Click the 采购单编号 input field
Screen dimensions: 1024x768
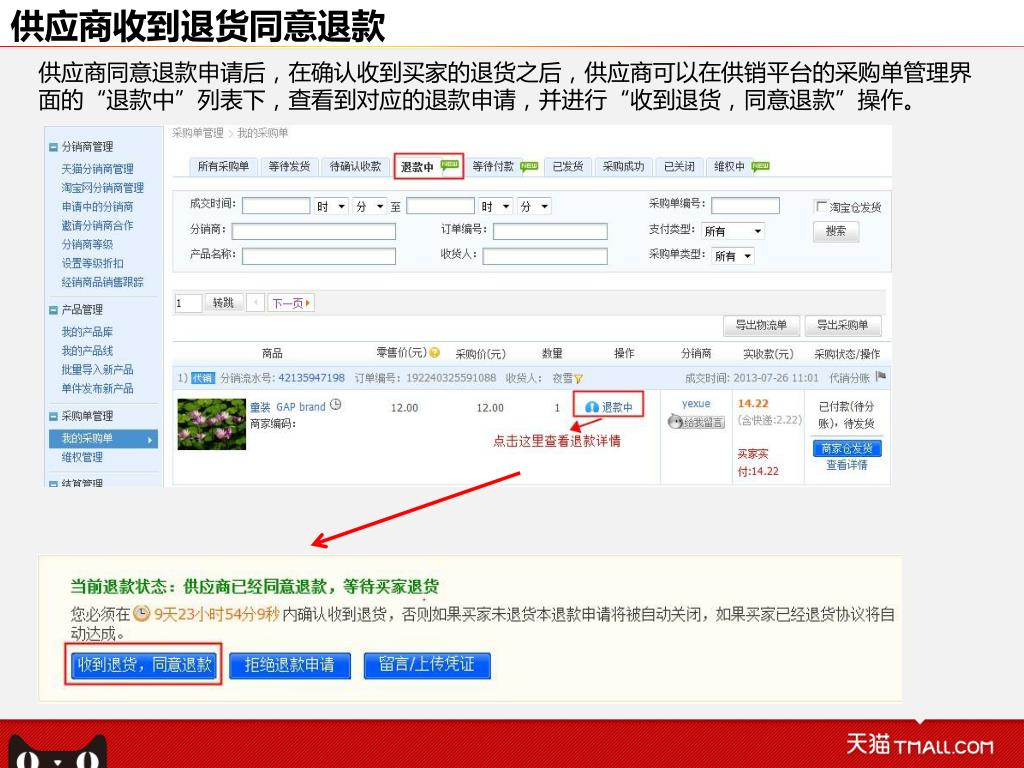[745, 206]
